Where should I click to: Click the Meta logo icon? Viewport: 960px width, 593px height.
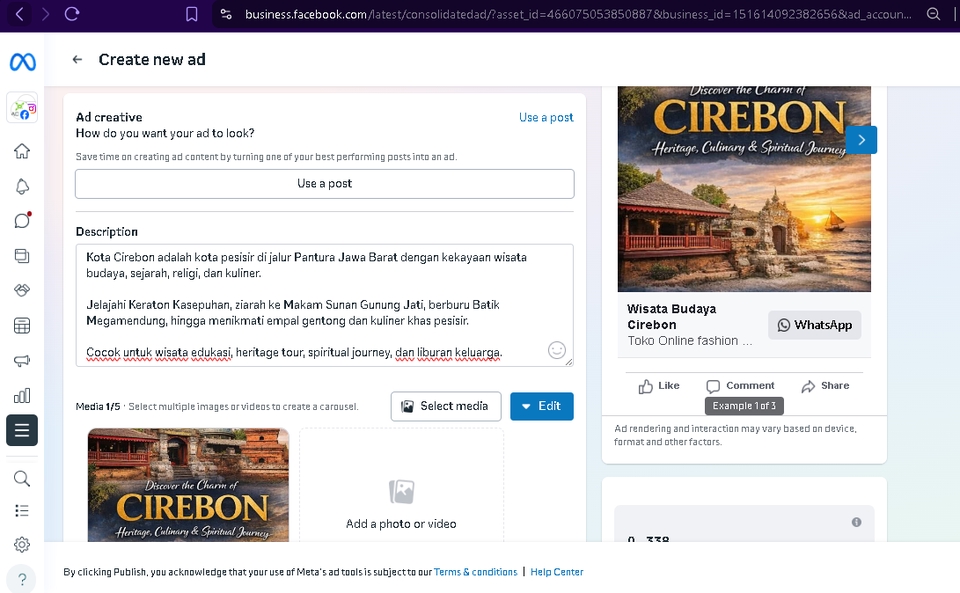click(x=23, y=62)
